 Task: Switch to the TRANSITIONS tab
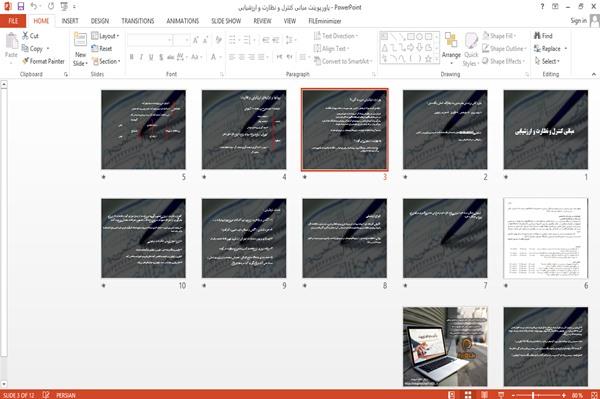[138, 21]
